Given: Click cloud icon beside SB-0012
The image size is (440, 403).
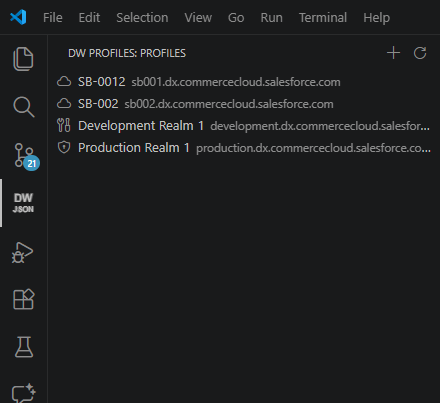Looking at the screenshot, I should (64, 82).
